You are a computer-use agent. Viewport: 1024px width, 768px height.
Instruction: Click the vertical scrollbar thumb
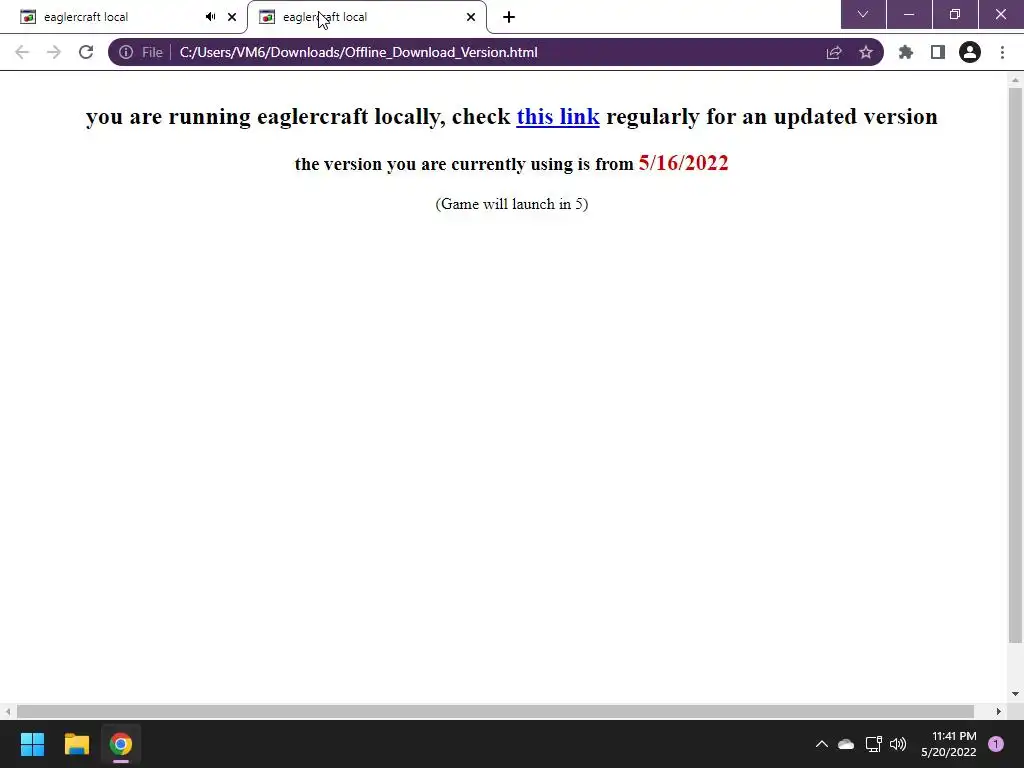(x=1015, y=365)
